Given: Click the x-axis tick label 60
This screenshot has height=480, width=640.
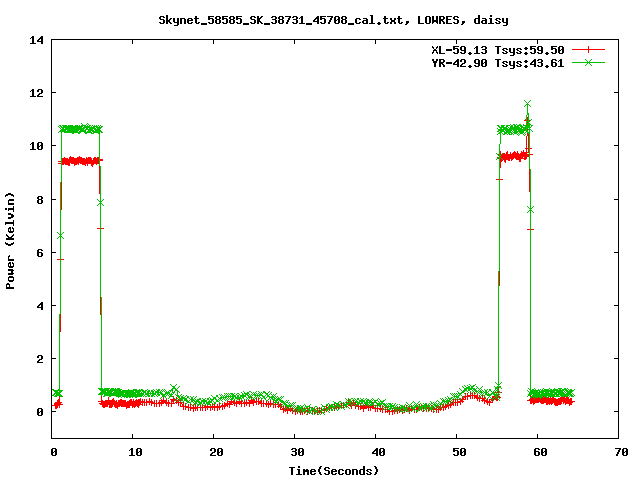Looking at the screenshot, I should (x=540, y=452).
